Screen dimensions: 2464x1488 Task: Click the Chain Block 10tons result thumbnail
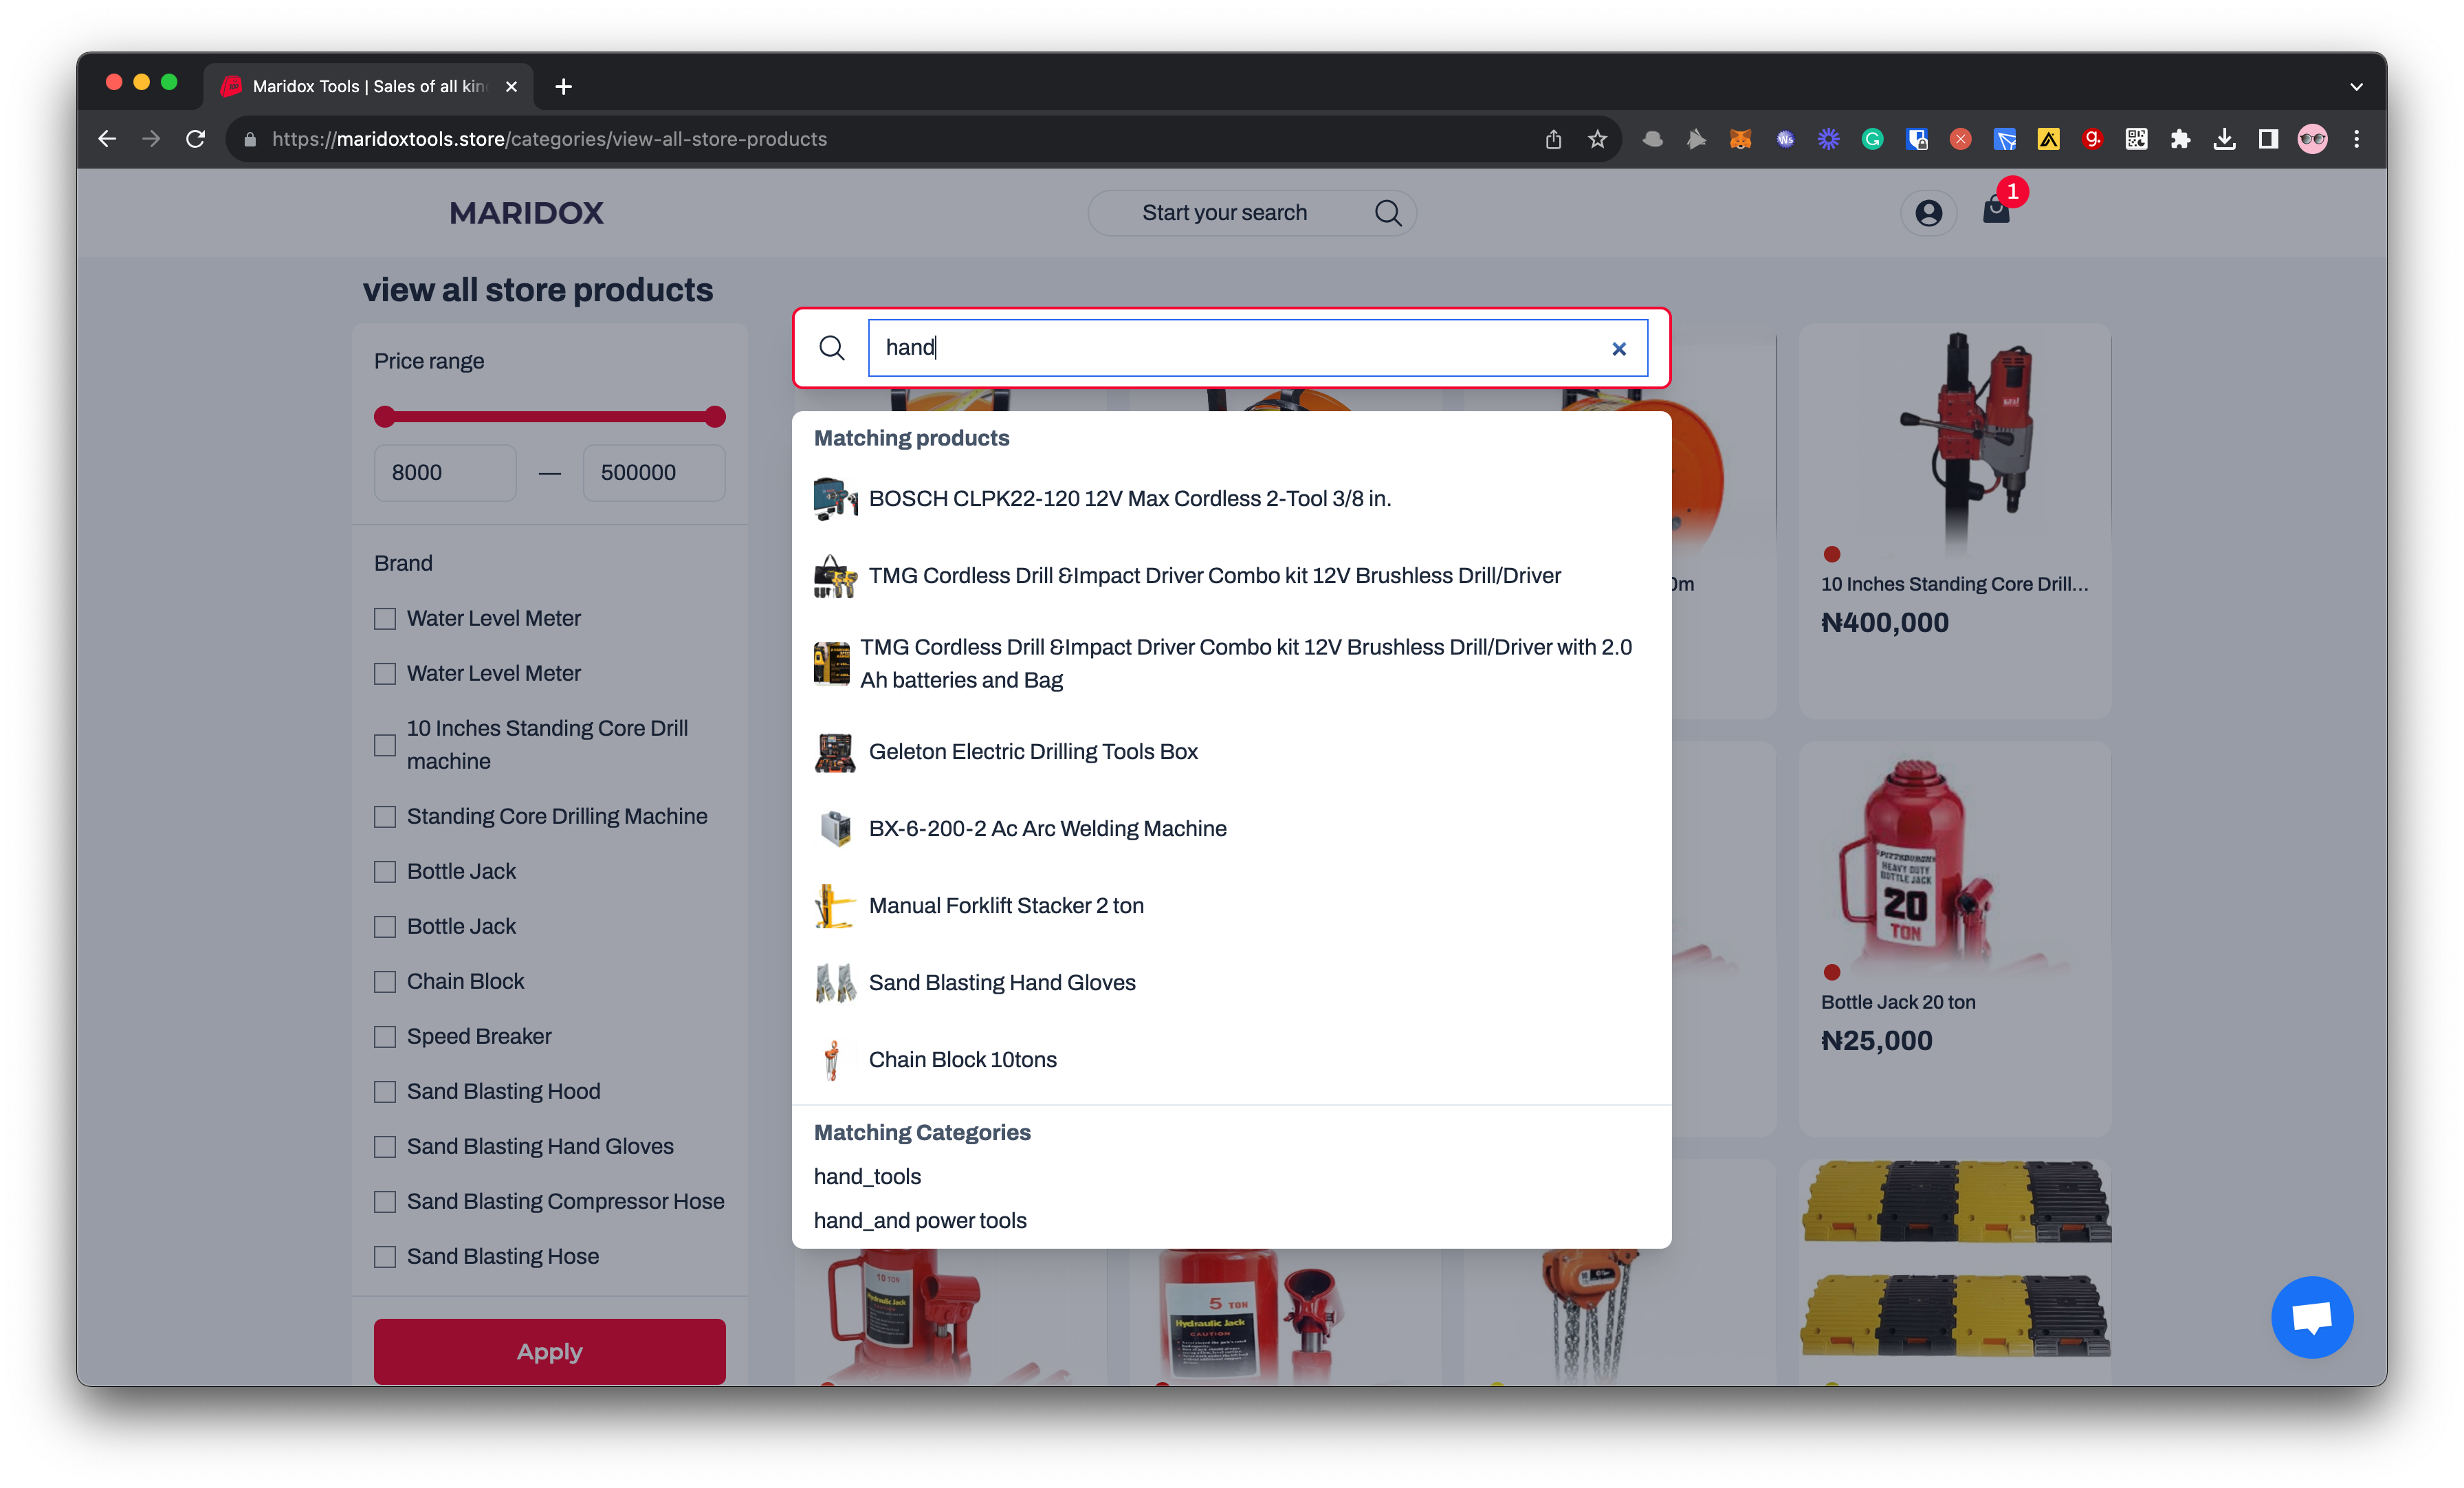point(832,1060)
